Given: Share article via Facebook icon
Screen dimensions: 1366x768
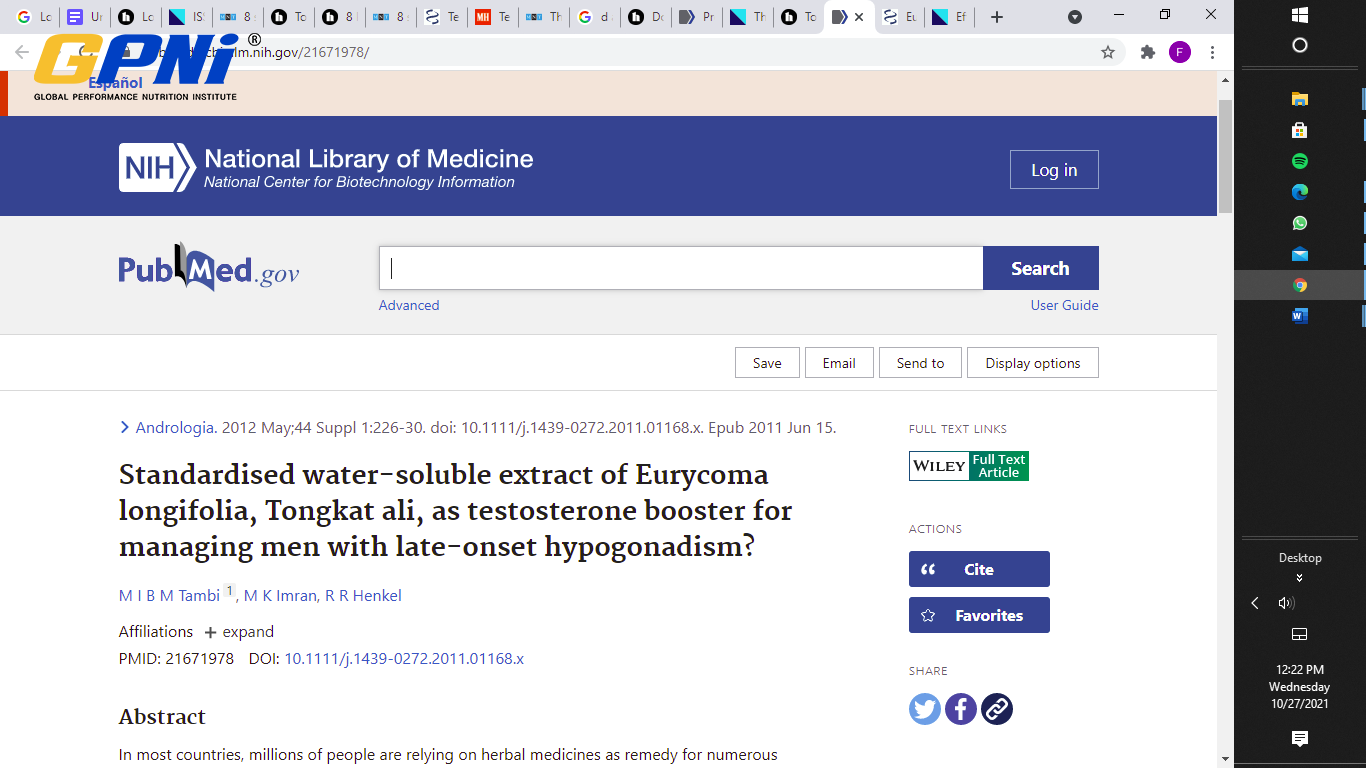Looking at the screenshot, I should point(961,709).
